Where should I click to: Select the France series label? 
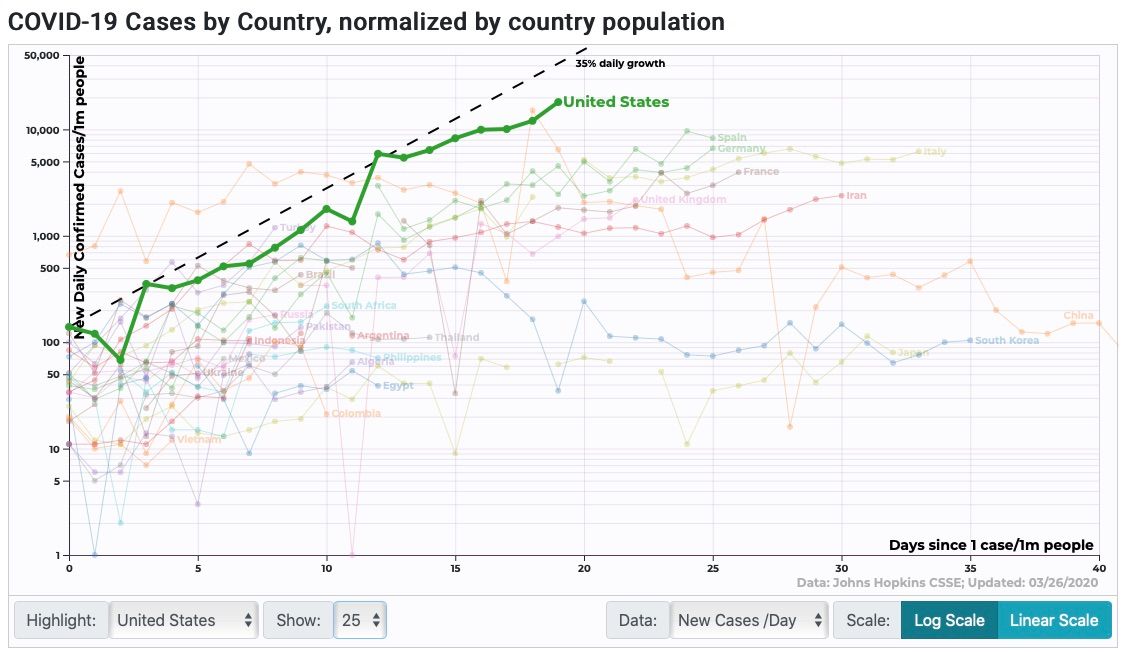(760, 172)
